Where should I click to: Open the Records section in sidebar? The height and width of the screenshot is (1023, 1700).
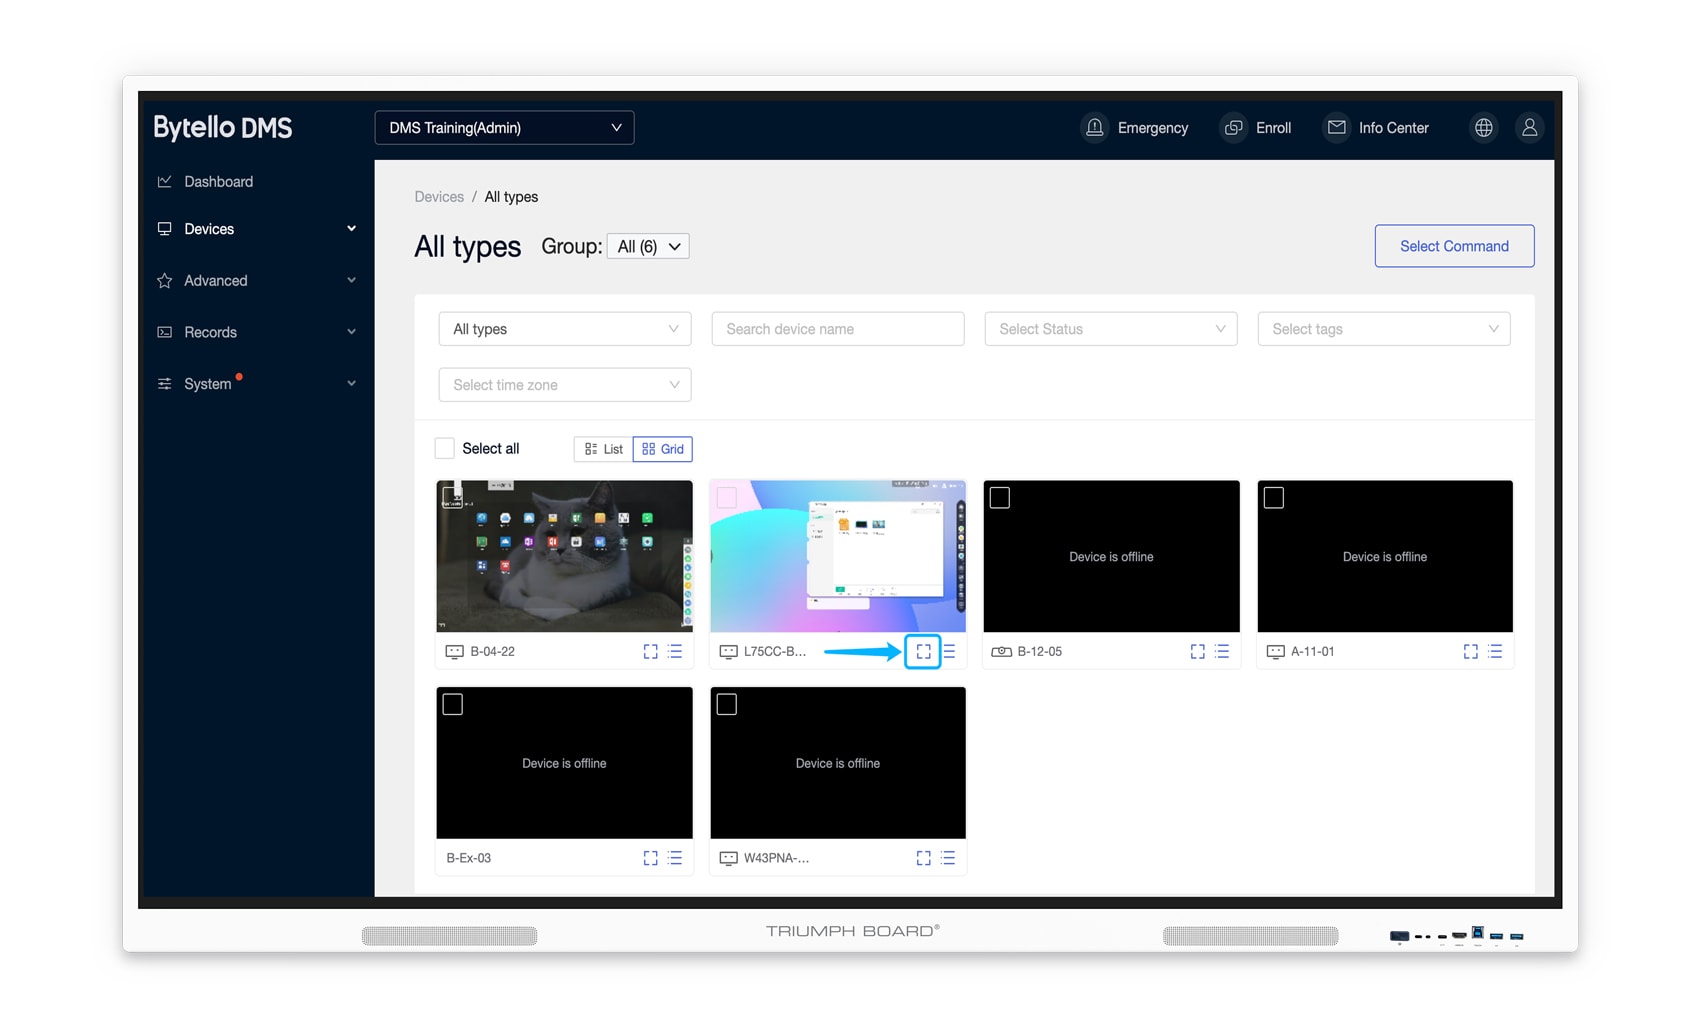[210, 332]
